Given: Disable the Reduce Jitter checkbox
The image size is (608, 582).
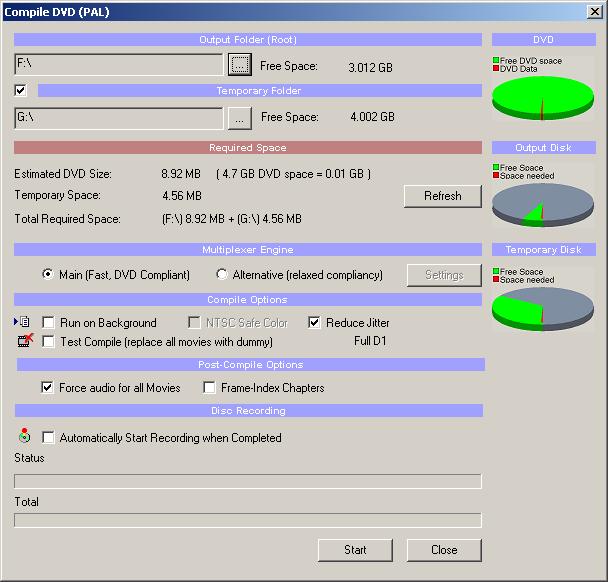Looking at the screenshot, I should pos(314,323).
